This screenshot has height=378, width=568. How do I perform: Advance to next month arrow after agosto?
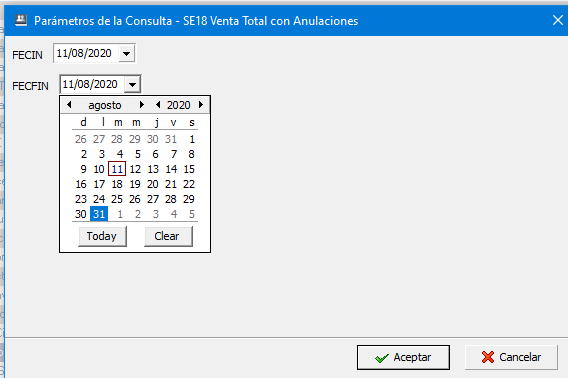pyautogui.click(x=142, y=105)
